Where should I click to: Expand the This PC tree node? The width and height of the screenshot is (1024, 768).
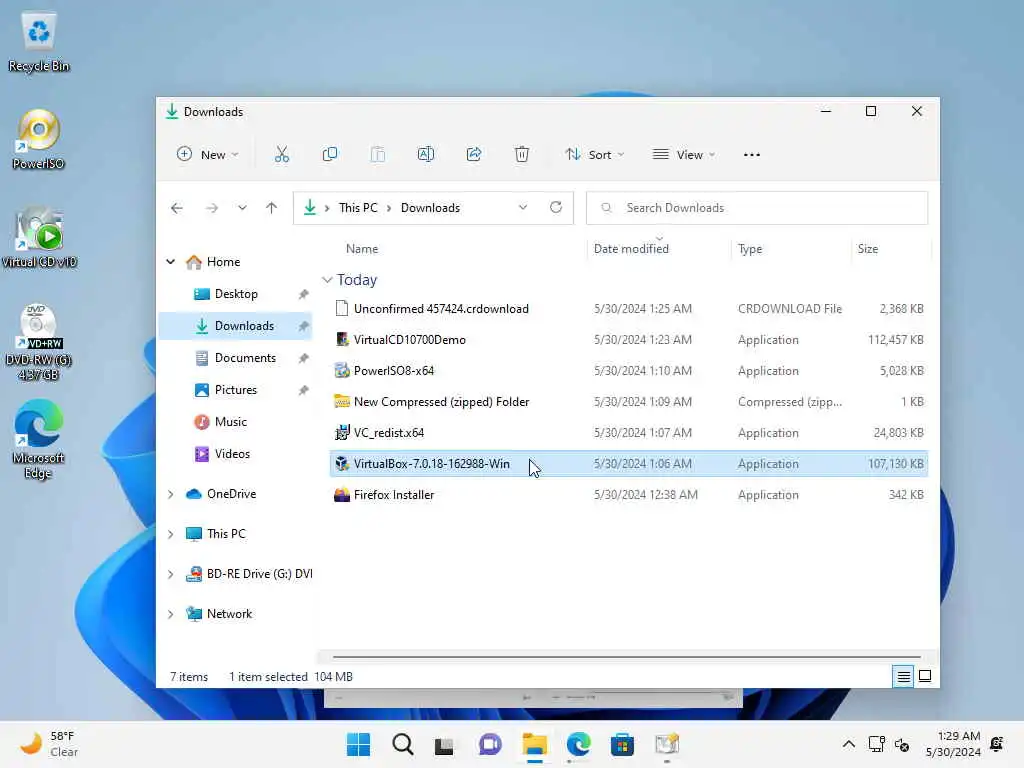click(x=170, y=534)
